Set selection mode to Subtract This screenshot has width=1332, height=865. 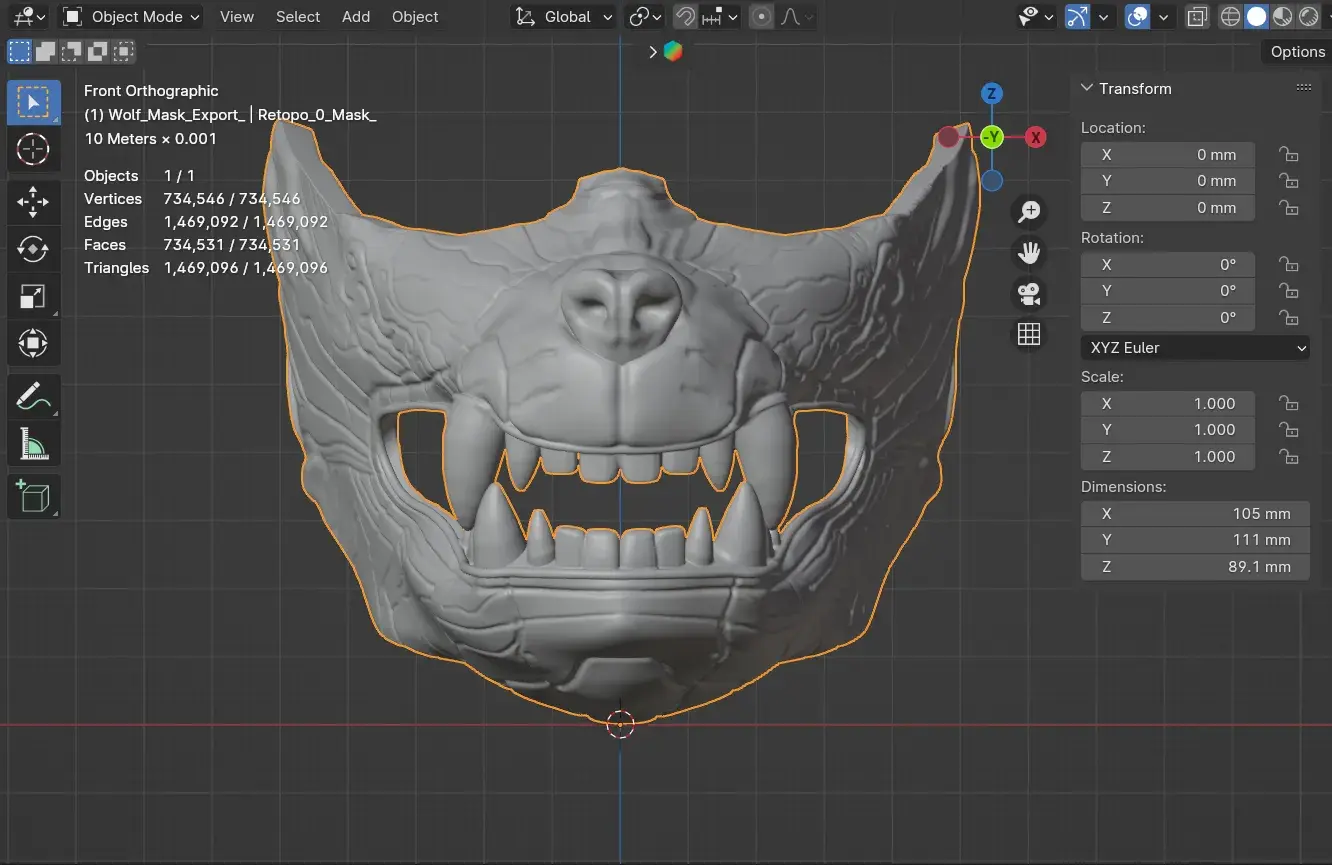click(x=71, y=51)
